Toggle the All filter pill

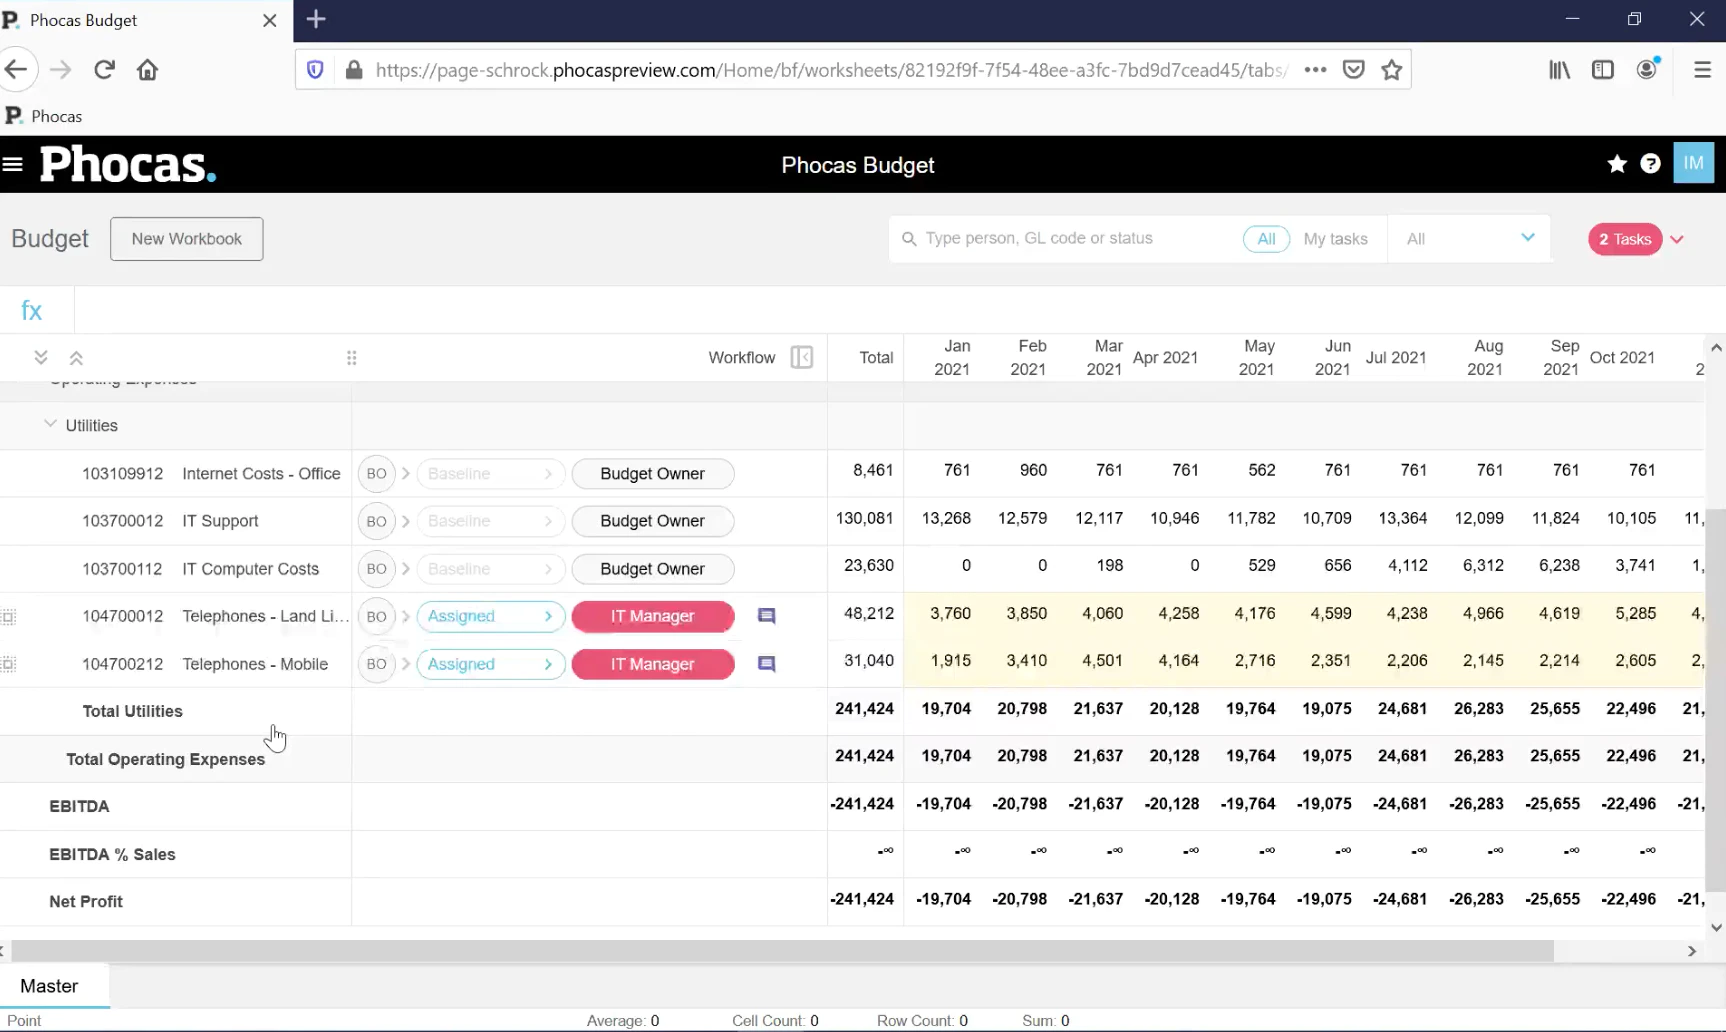point(1266,239)
